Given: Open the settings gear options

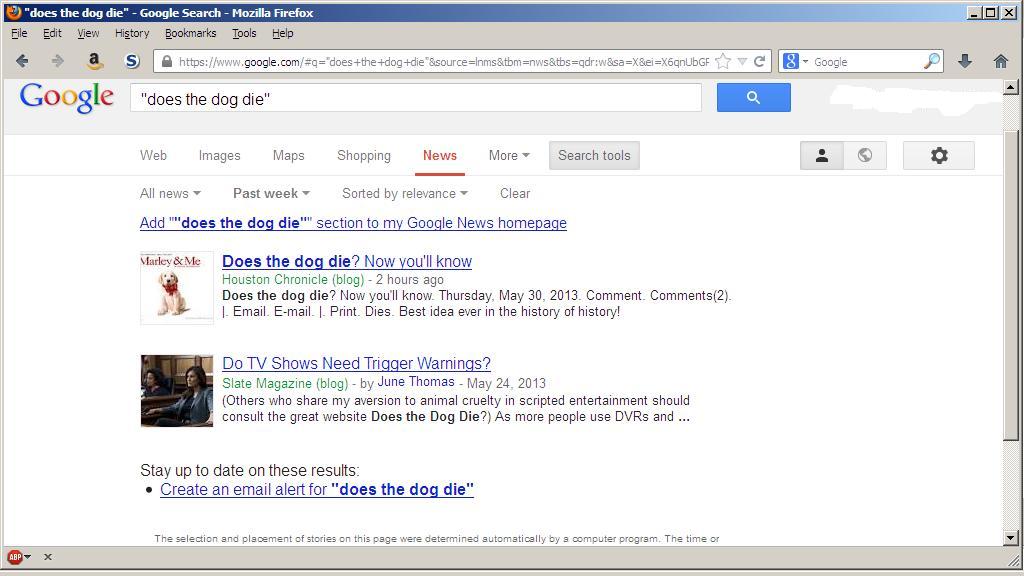Looking at the screenshot, I should (x=938, y=155).
